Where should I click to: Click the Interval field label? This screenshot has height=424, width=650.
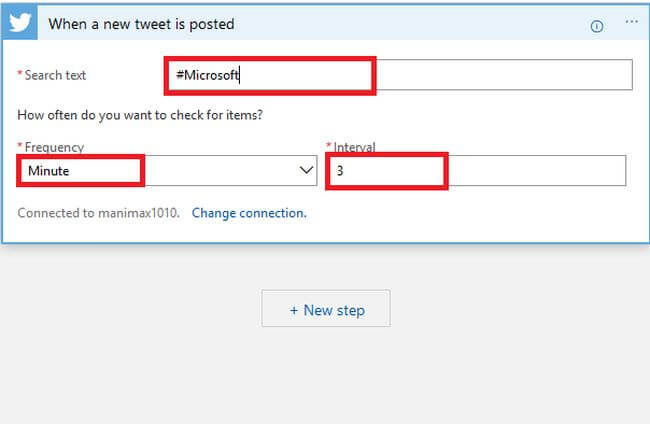354,147
